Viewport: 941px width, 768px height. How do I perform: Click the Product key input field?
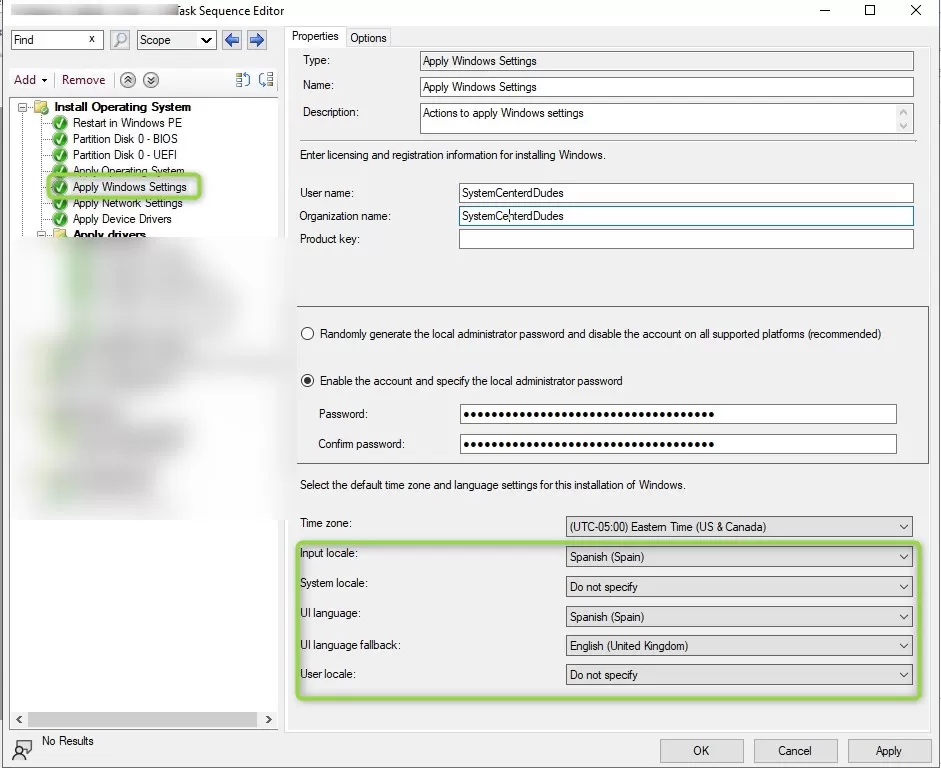685,239
